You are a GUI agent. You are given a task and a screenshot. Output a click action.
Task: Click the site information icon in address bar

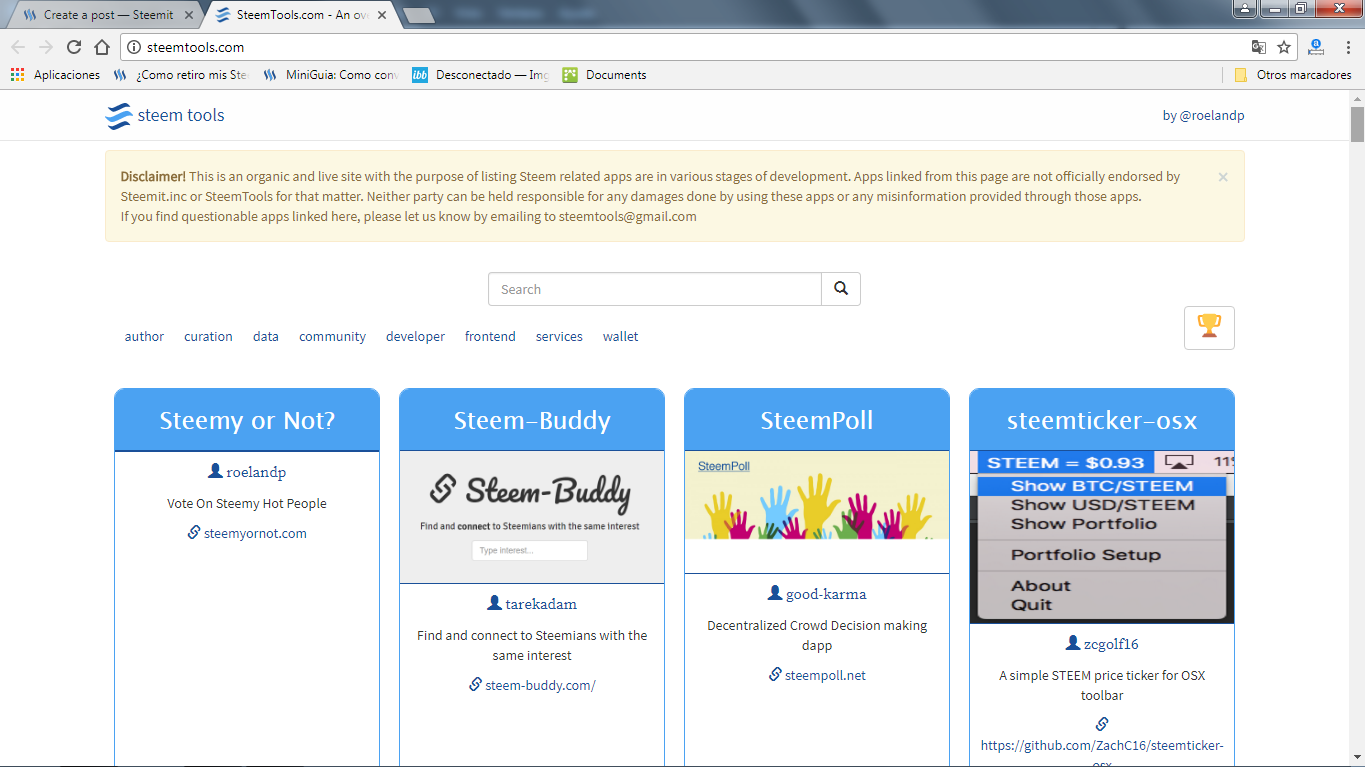coord(133,47)
